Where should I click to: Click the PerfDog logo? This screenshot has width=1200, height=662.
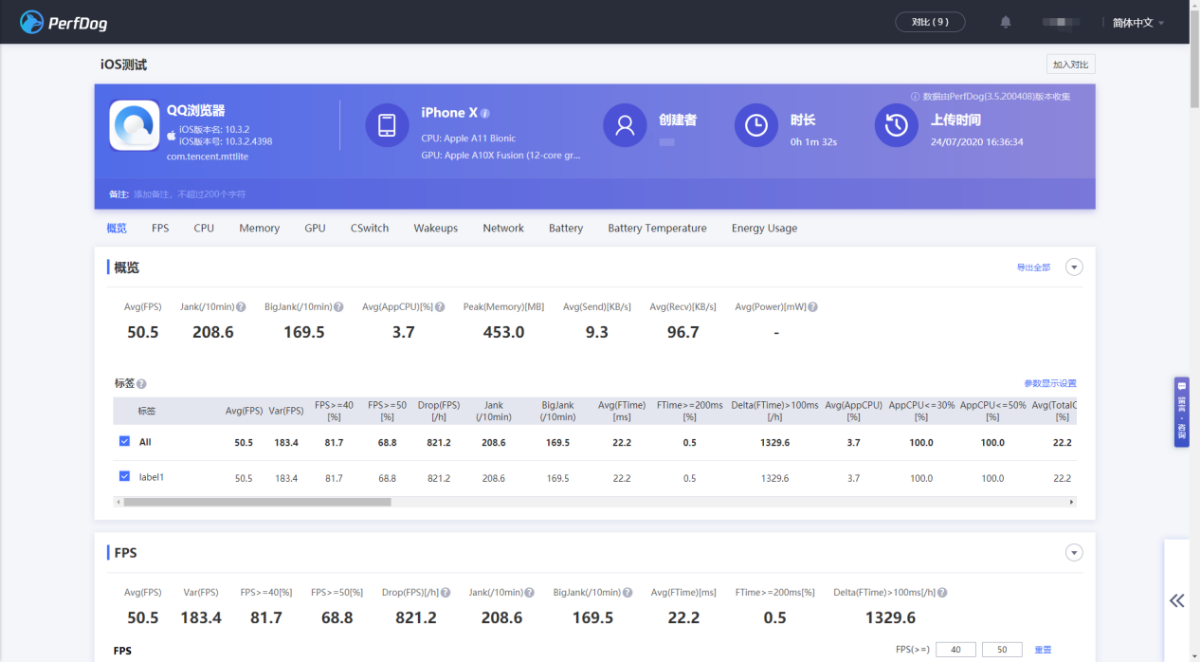coord(63,22)
